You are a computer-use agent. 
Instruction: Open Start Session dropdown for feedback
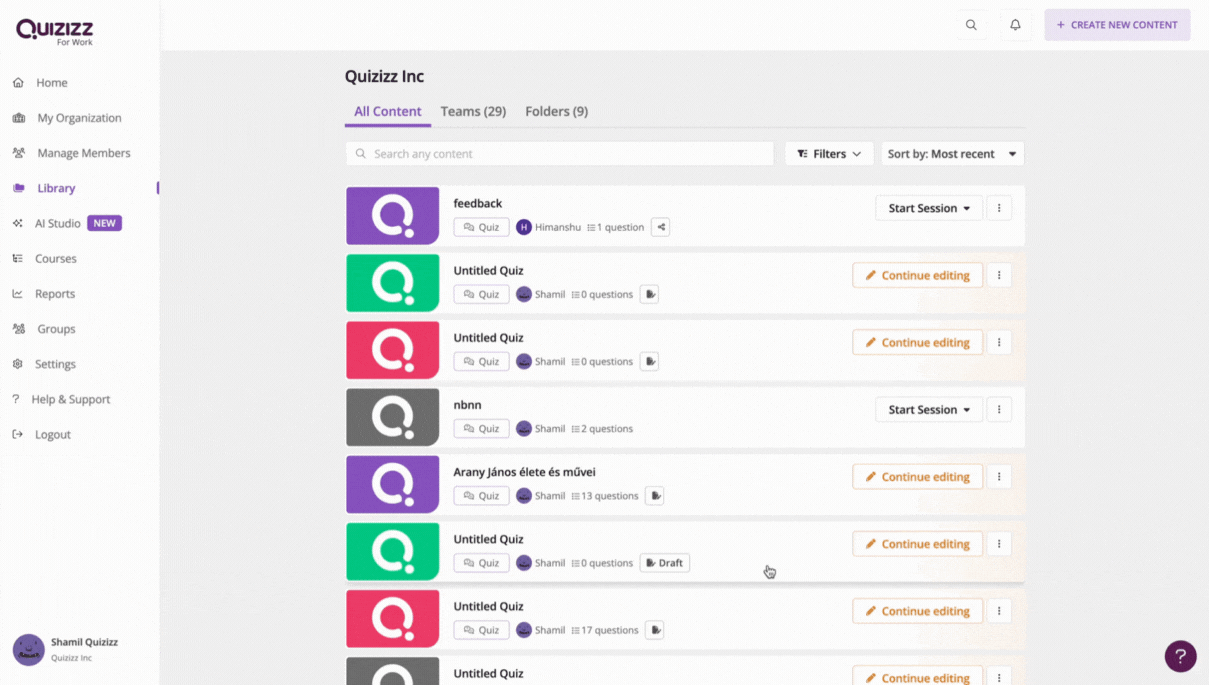click(929, 208)
